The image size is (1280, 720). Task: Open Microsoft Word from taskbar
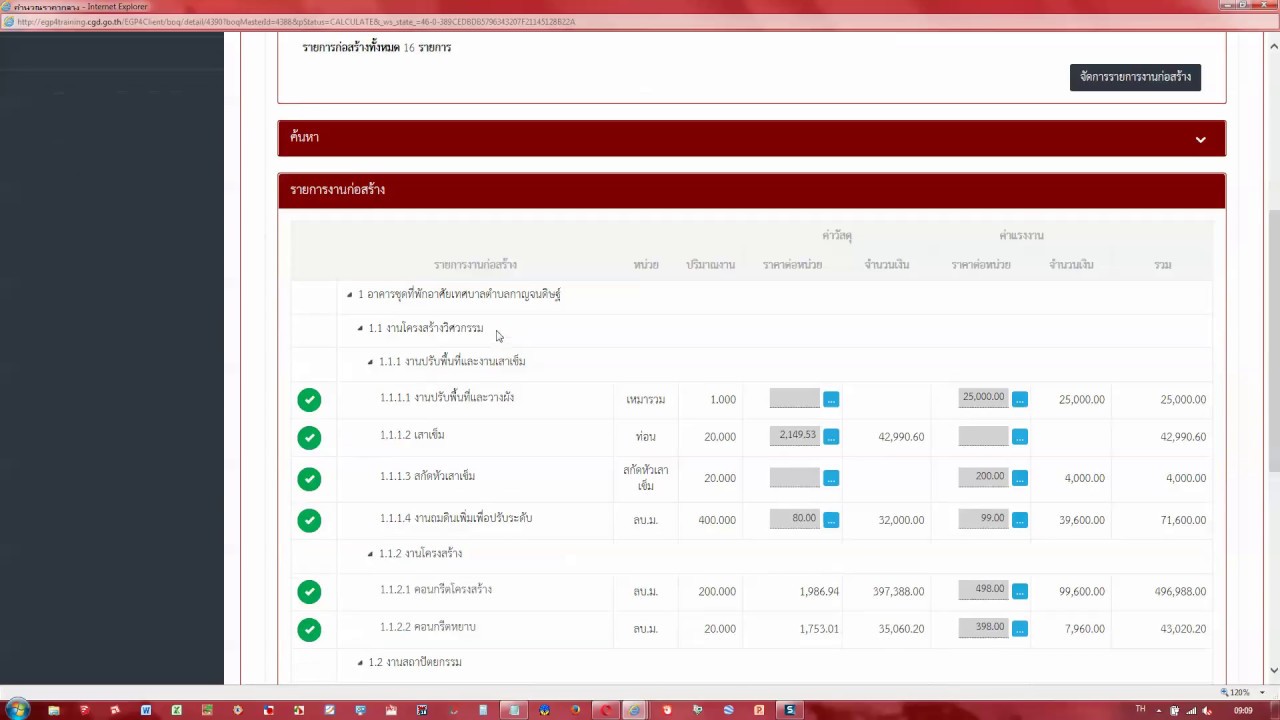(x=146, y=710)
